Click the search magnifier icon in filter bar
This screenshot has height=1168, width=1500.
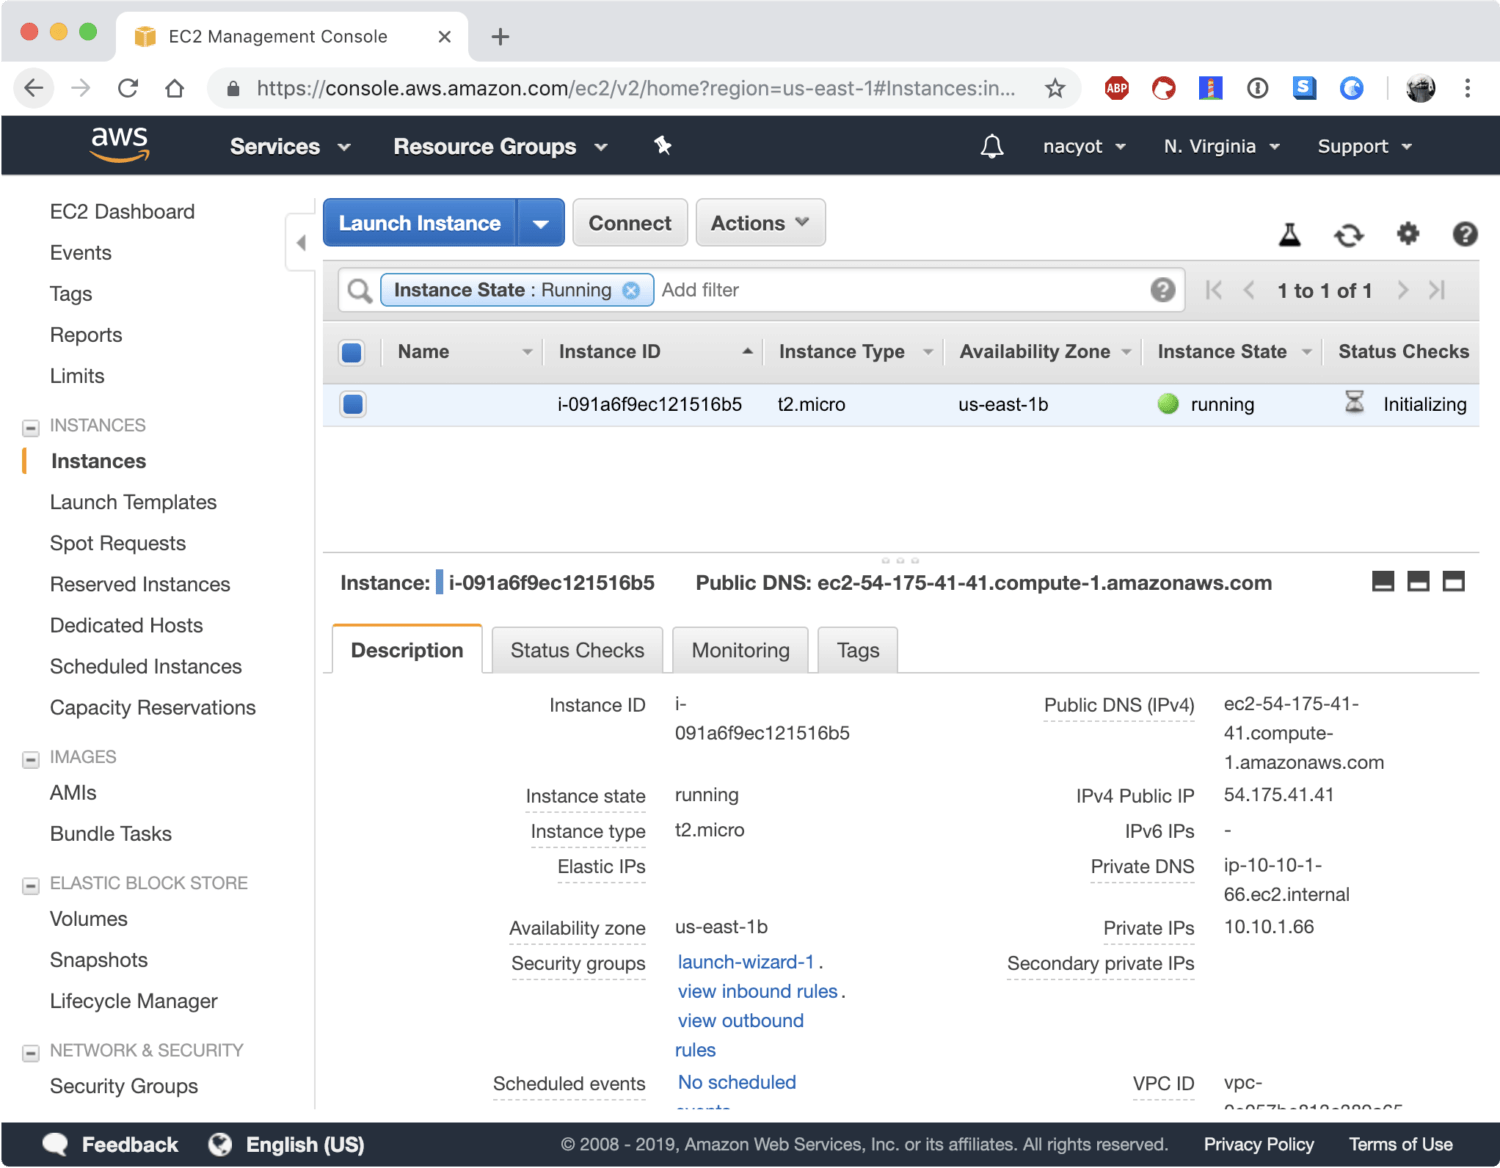pos(359,290)
